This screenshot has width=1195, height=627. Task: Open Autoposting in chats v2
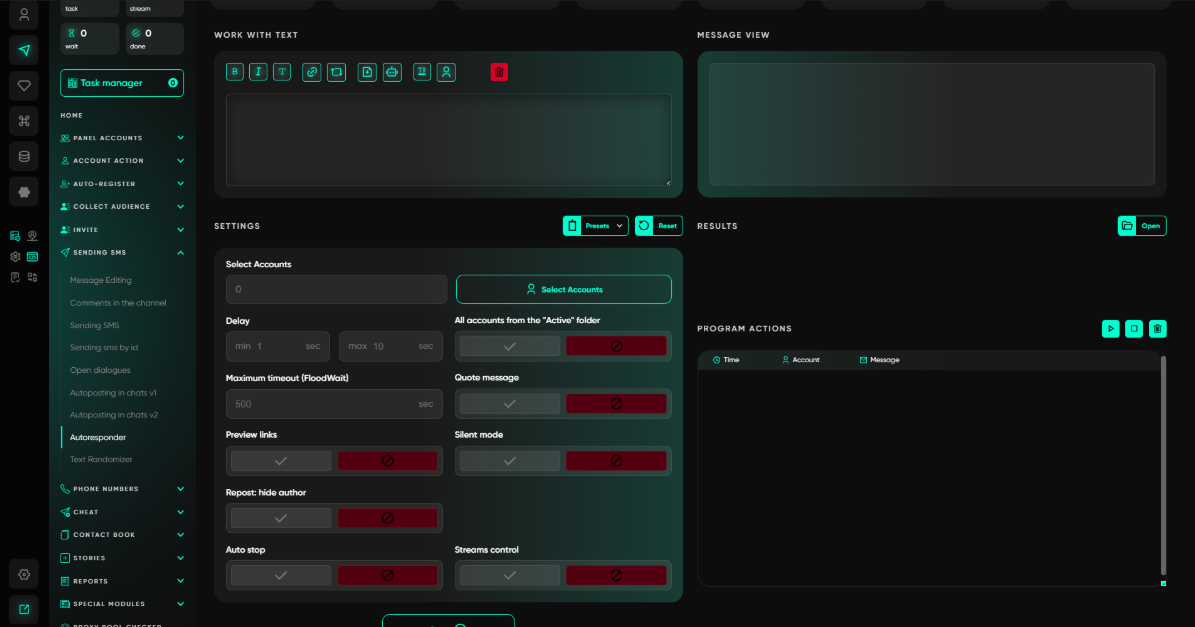click(x=114, y=415)
